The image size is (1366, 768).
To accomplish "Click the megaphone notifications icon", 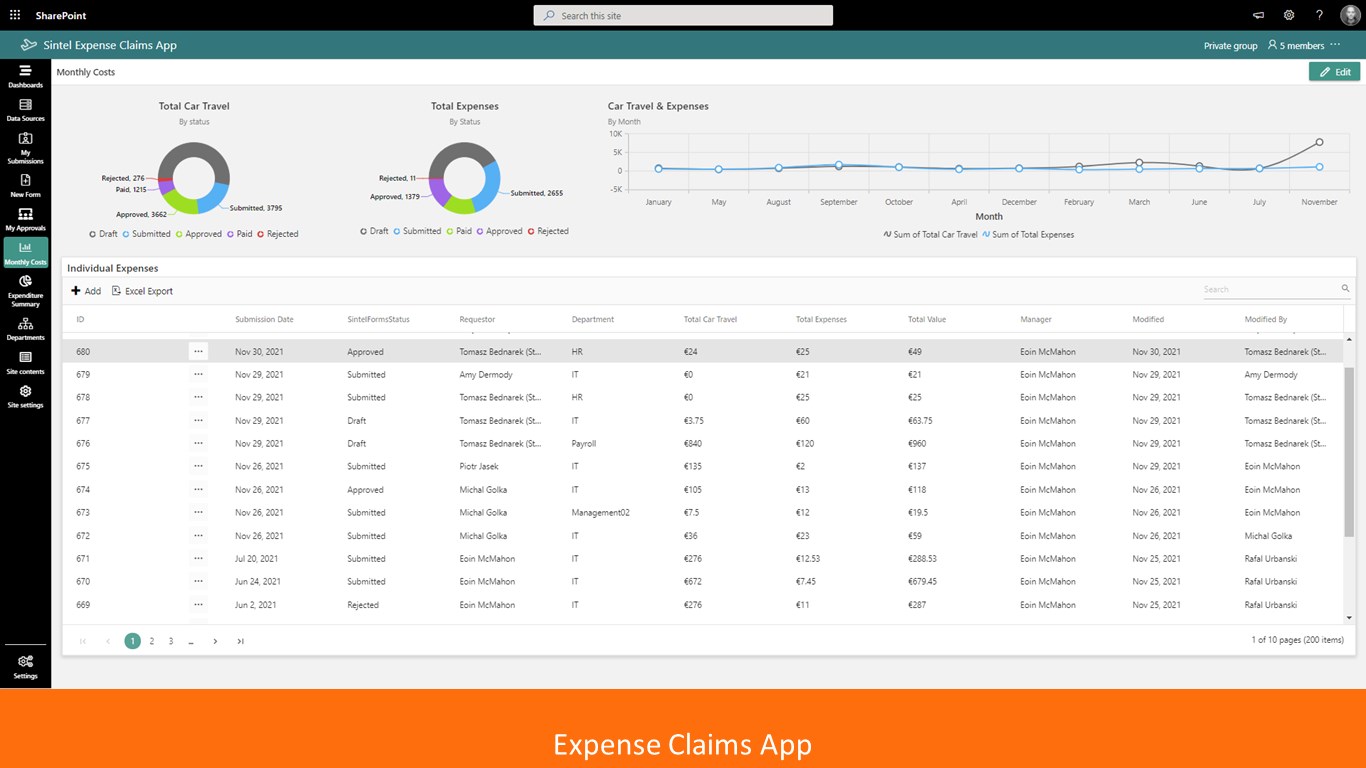I will [1258, 15].
